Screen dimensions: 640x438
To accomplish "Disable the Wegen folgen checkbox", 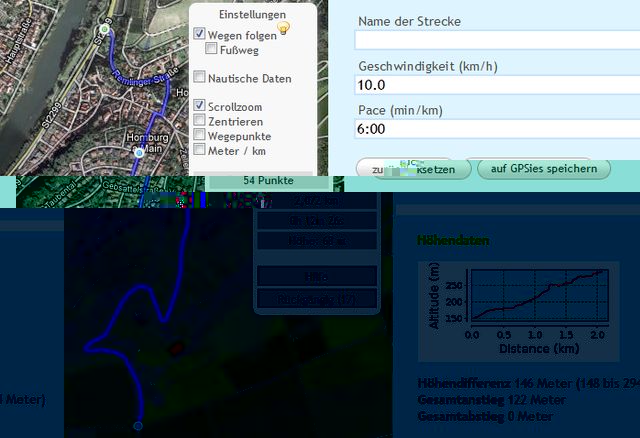I will click(200, 35).
